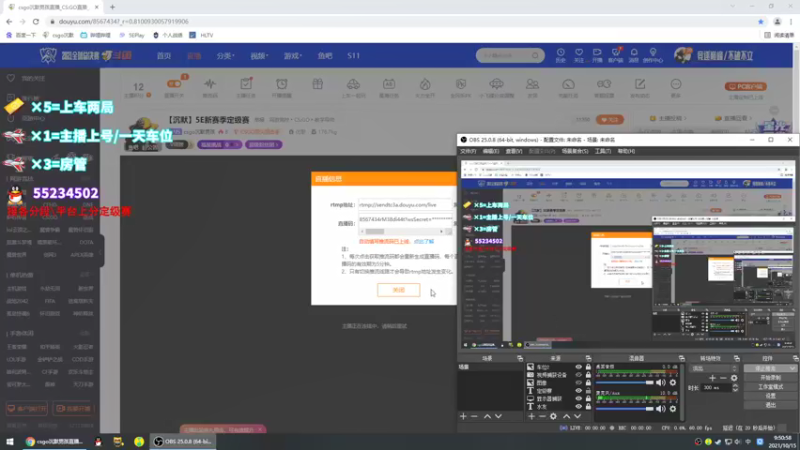
Task: Add a new source in OBS
Action: click(x=531, y=416)
